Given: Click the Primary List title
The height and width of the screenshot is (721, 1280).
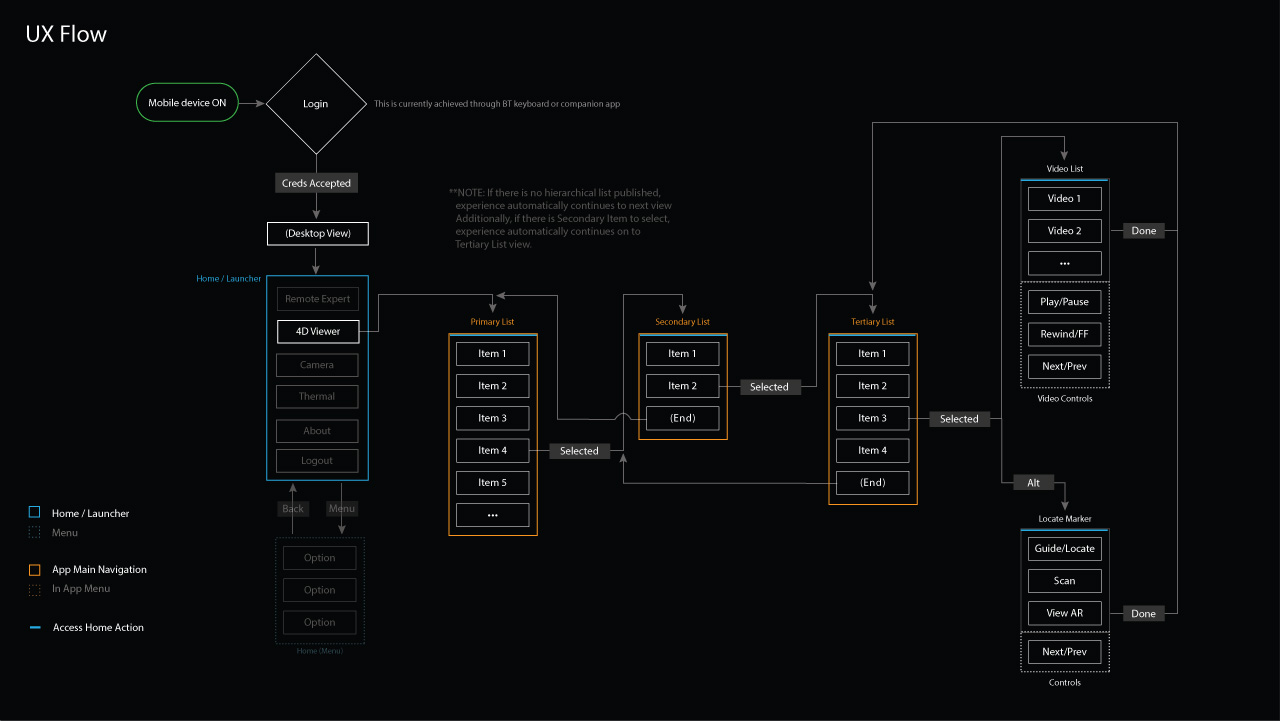Looking at the screenshot, I should click(493, 322).
